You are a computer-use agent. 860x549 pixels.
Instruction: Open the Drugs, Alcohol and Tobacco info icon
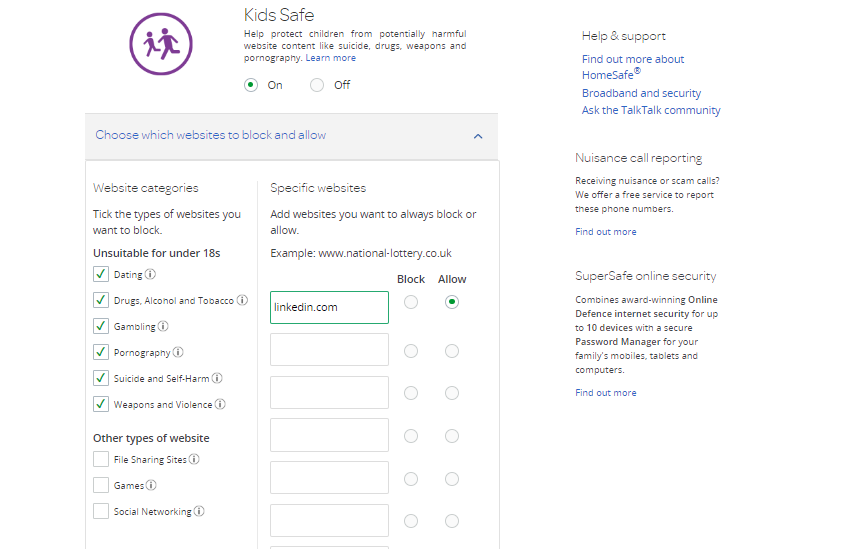pos(243,301)
